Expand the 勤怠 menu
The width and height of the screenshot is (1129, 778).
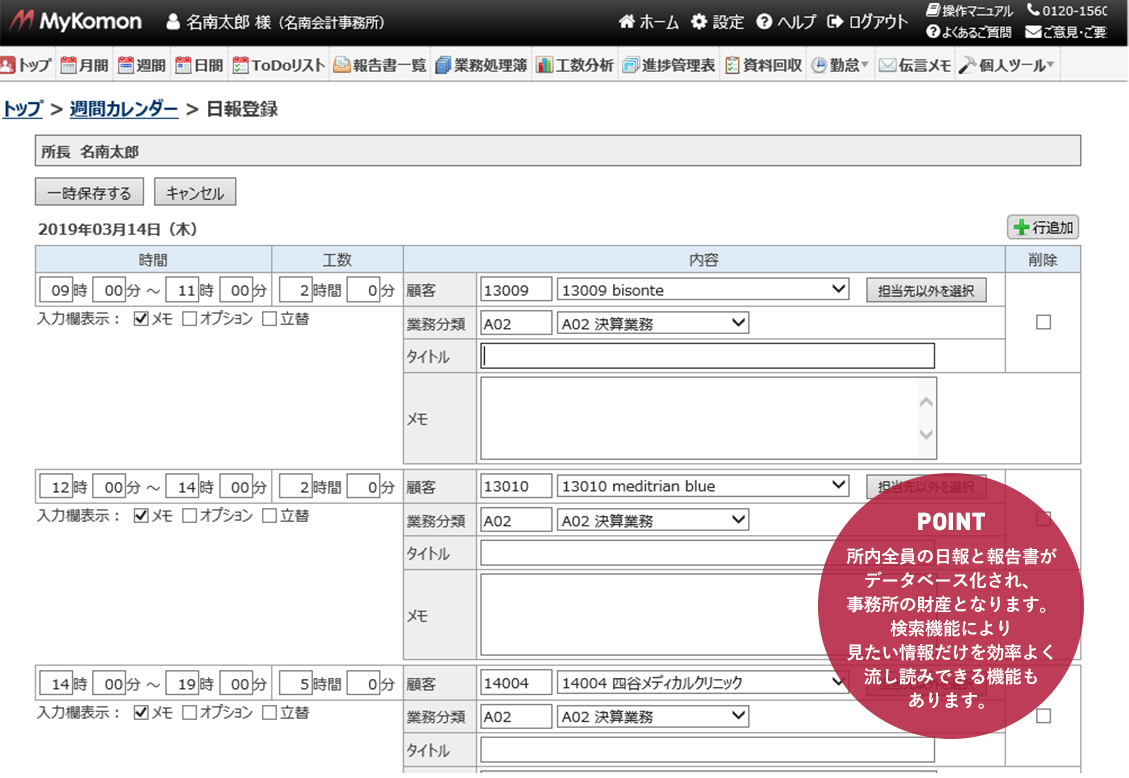(839, 65)
